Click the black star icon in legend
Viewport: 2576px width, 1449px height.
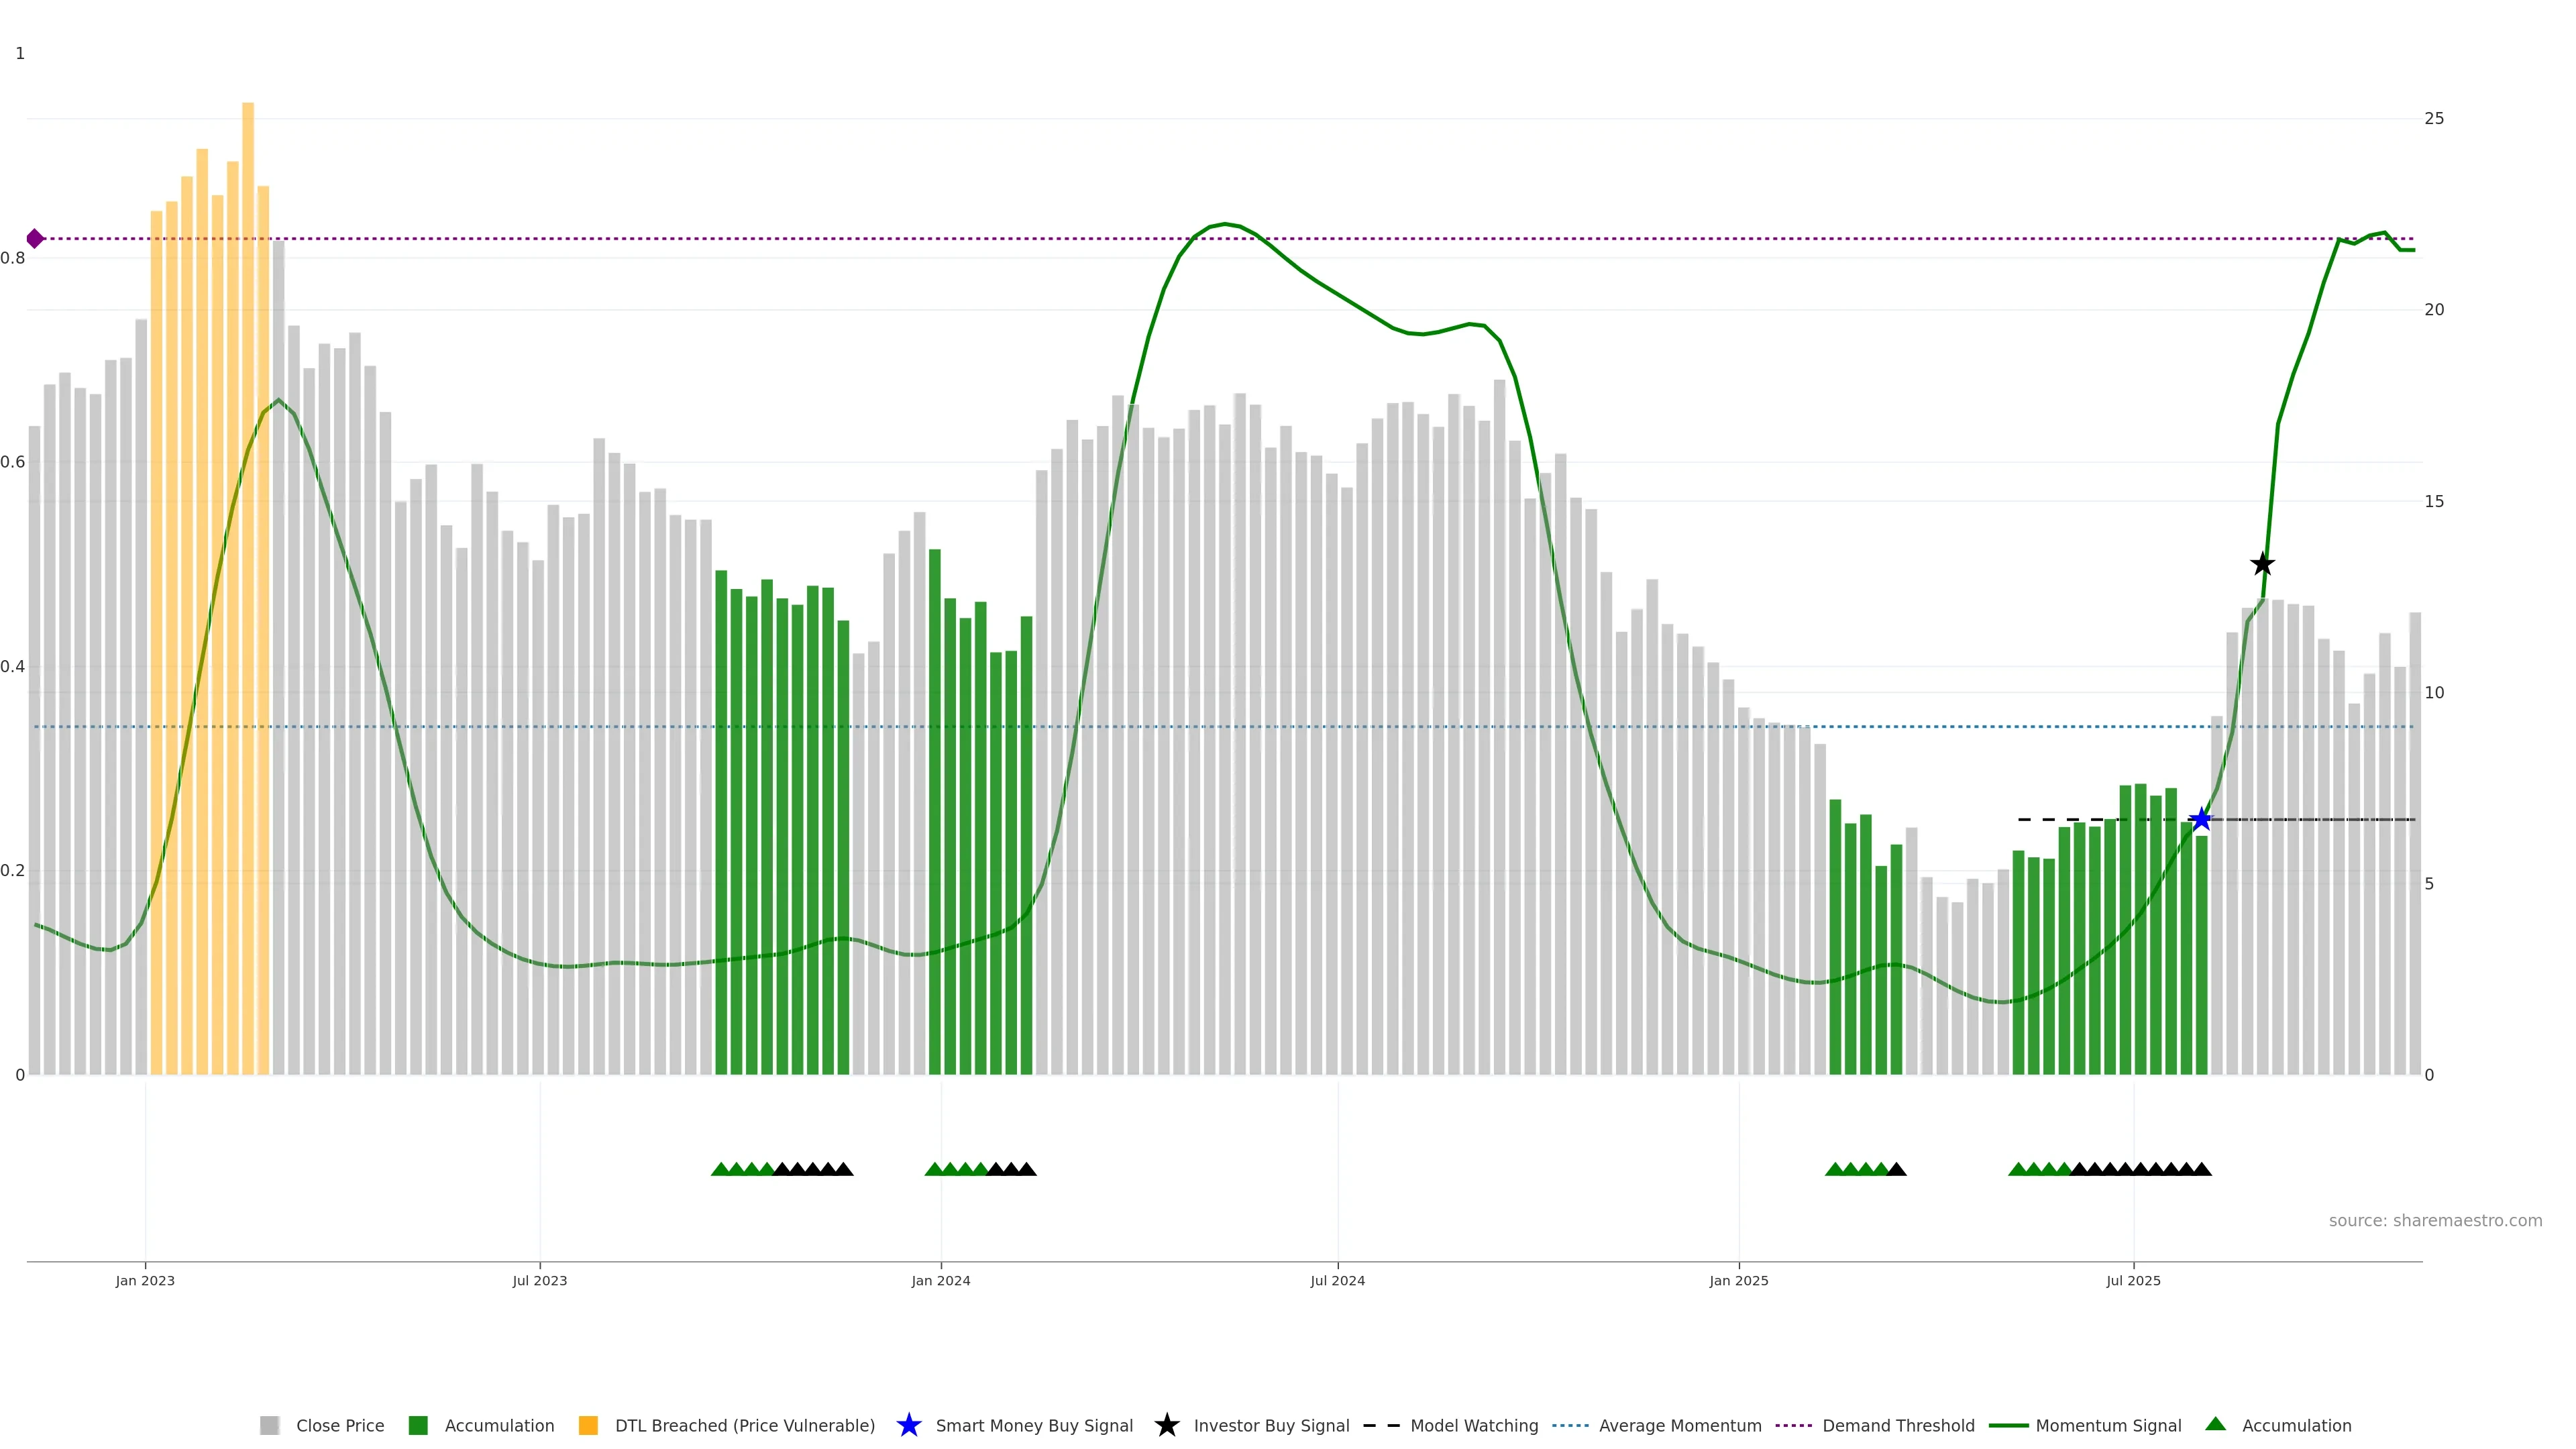click(1166, 1425)
